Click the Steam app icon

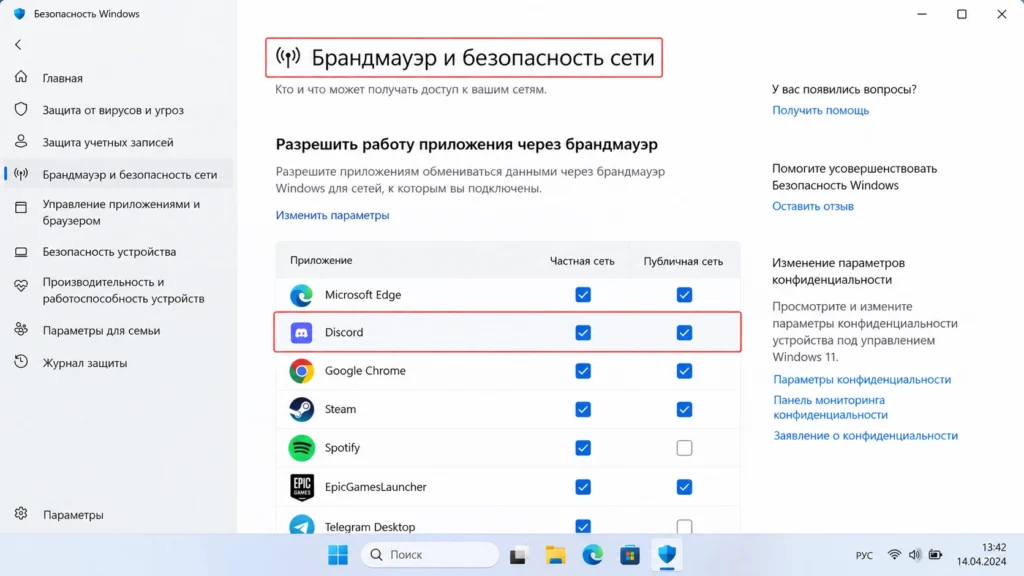click(x=301, y=409)
